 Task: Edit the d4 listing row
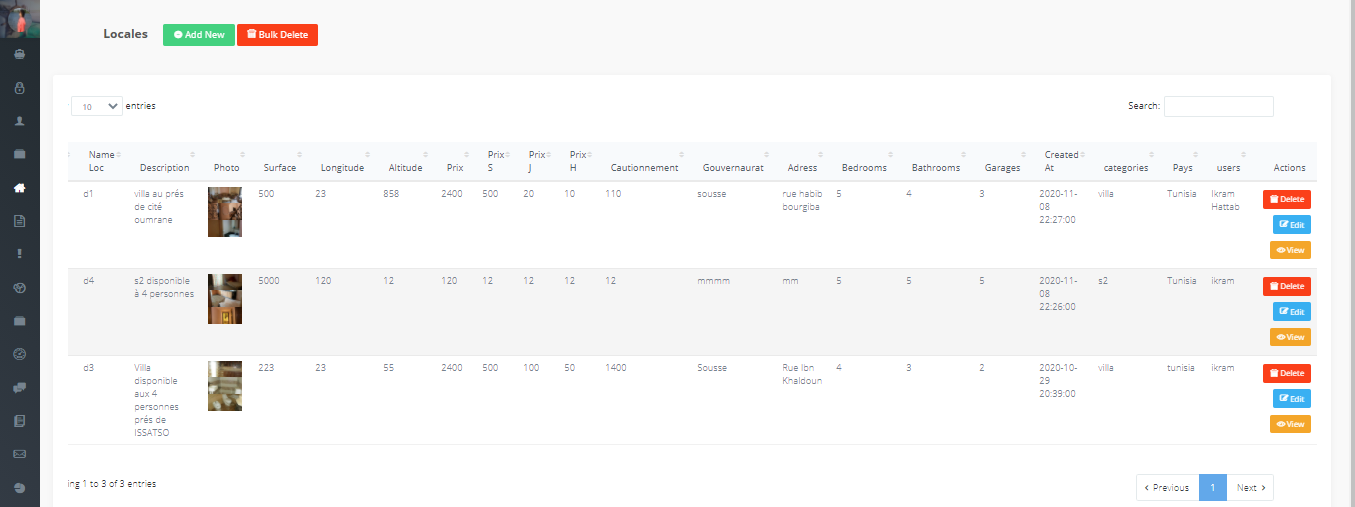click(x=1291, y=311)
